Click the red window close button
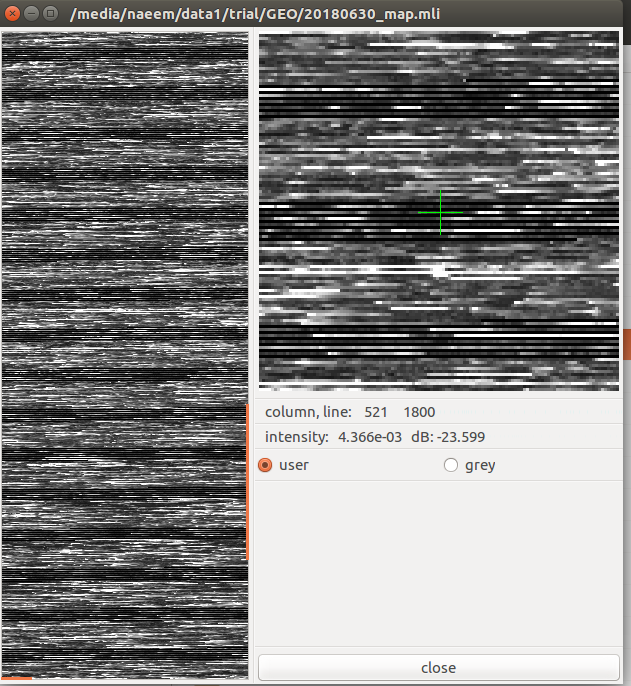Image resolution: width=631 pixels, height=686 pixels. (13, 14)
